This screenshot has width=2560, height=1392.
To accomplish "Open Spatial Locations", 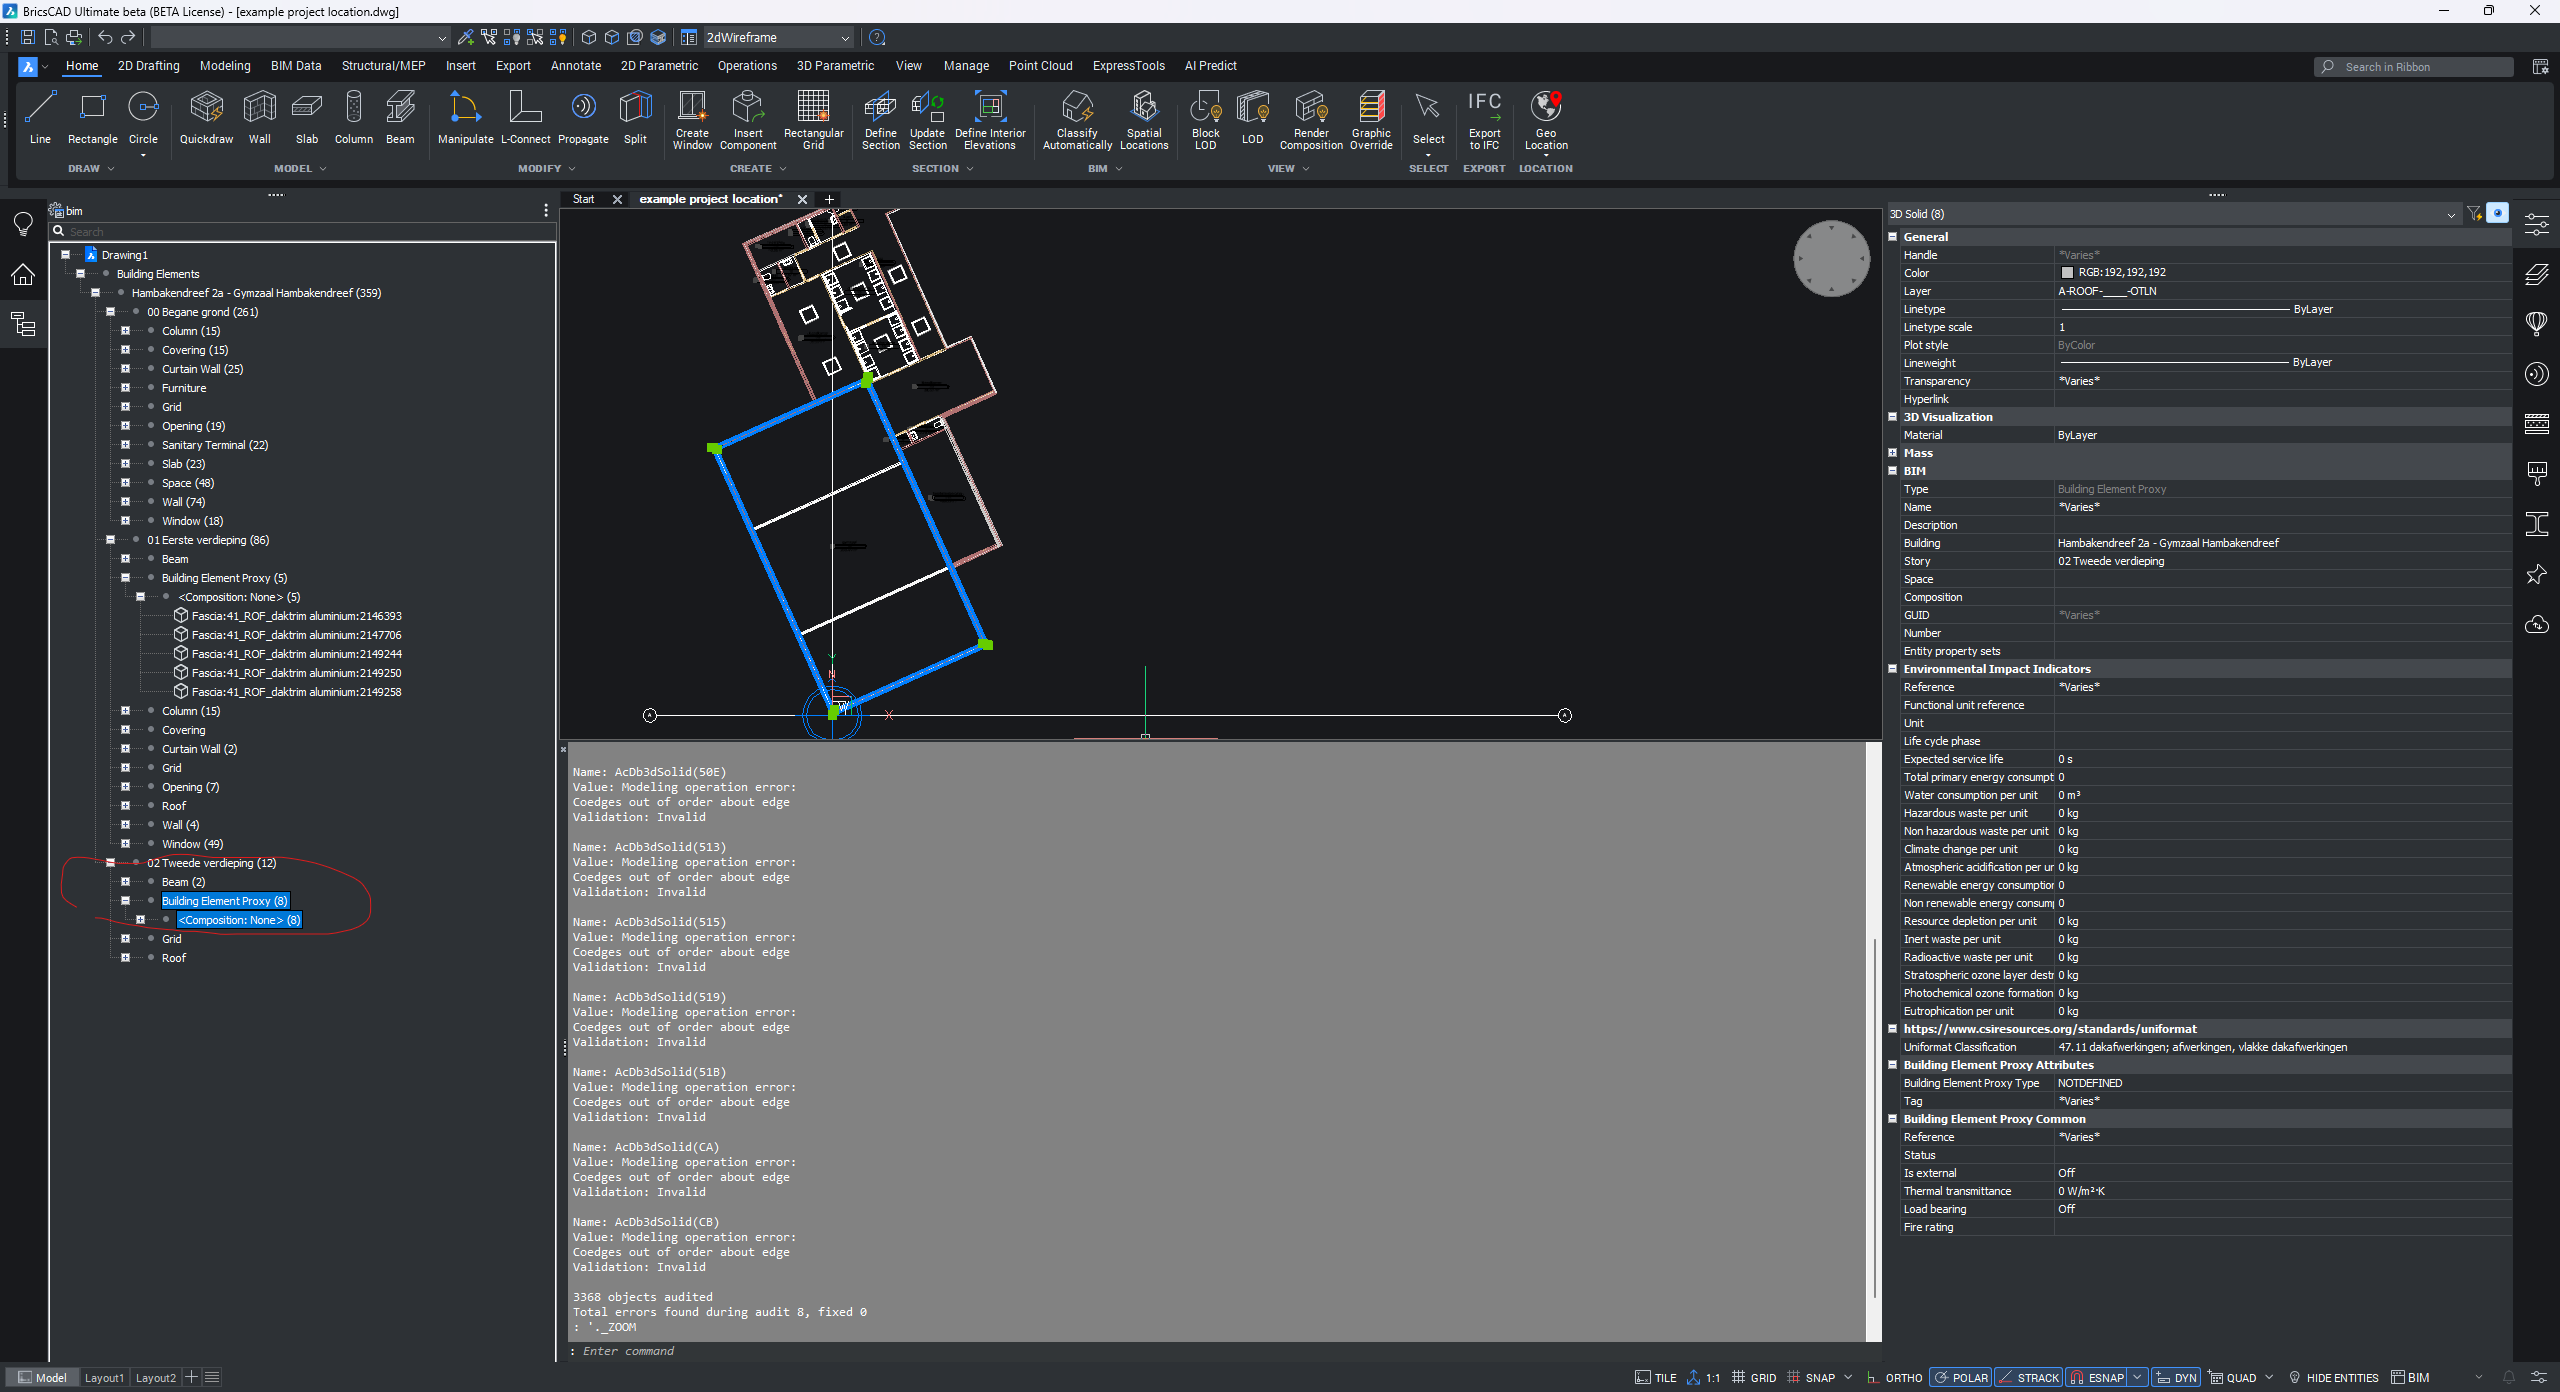I will tap(1144, 120).
